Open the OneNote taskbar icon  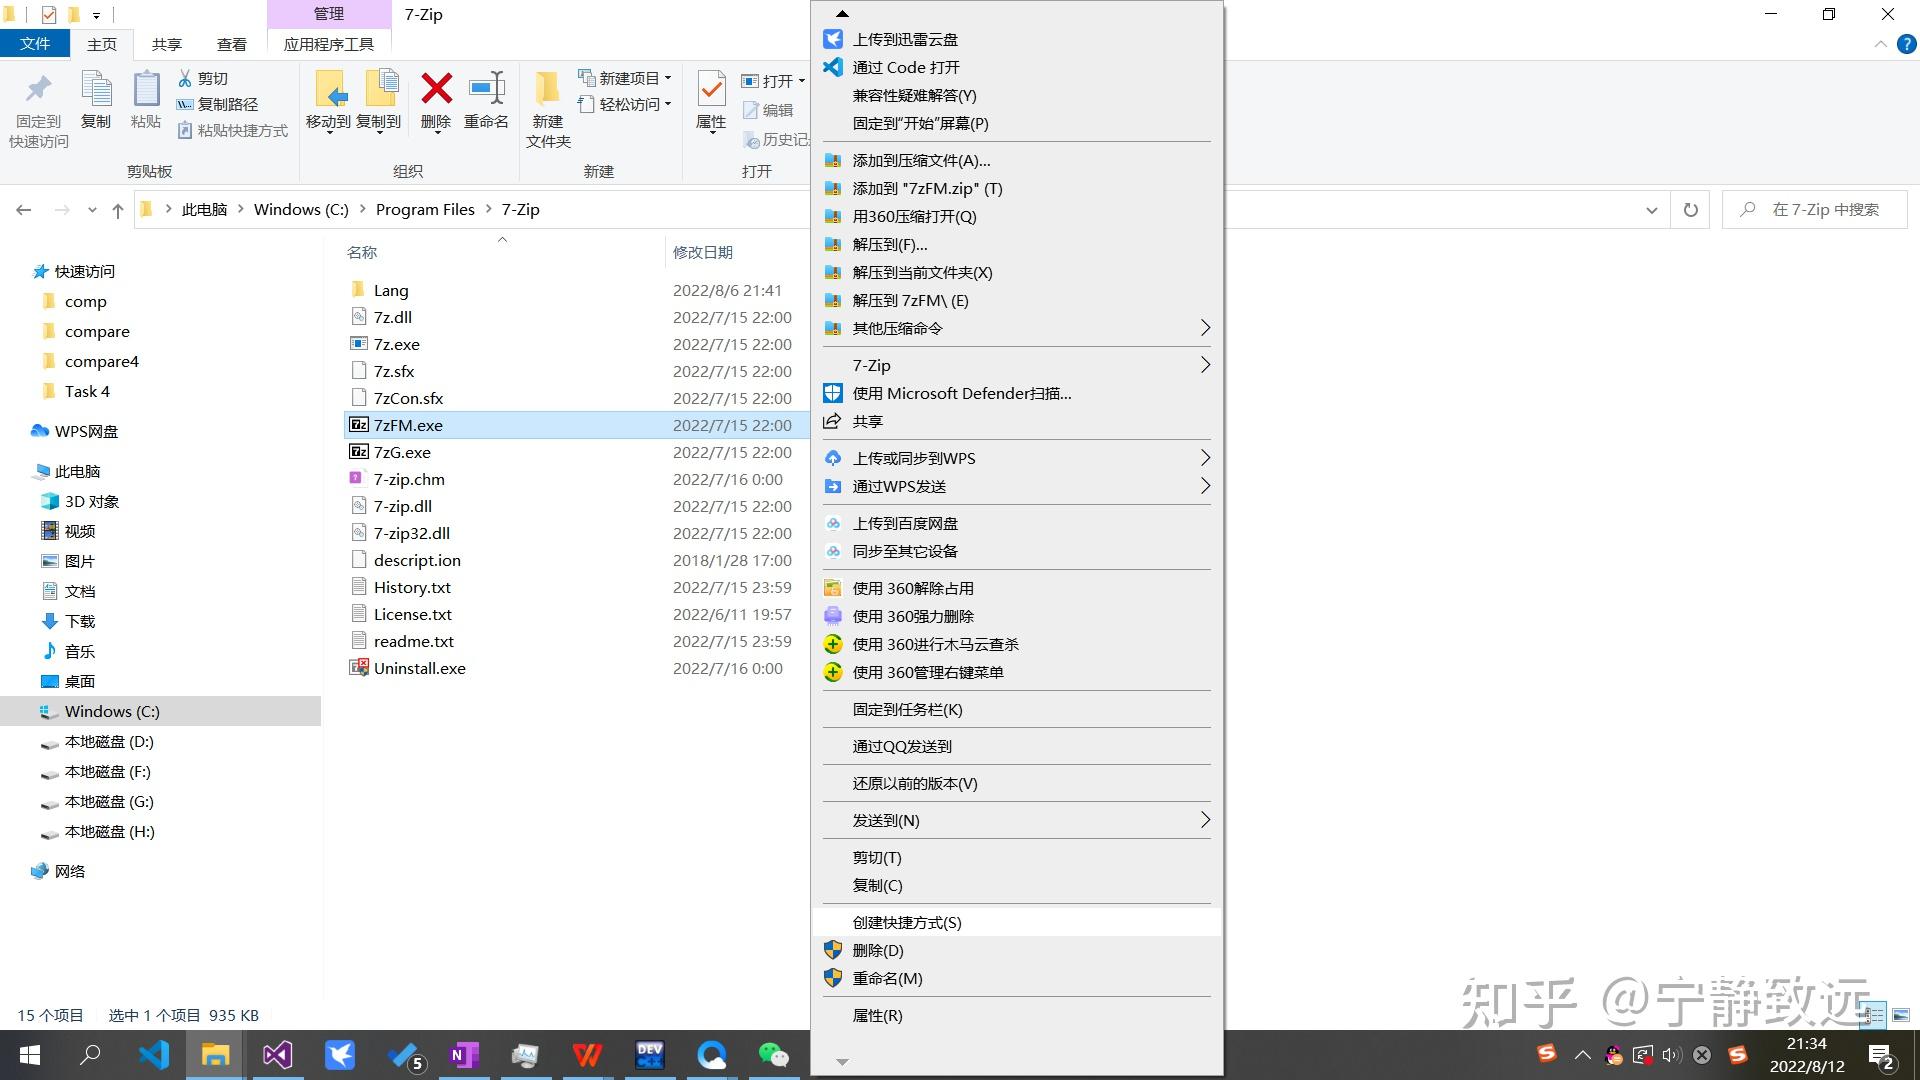click(464, 1055)
